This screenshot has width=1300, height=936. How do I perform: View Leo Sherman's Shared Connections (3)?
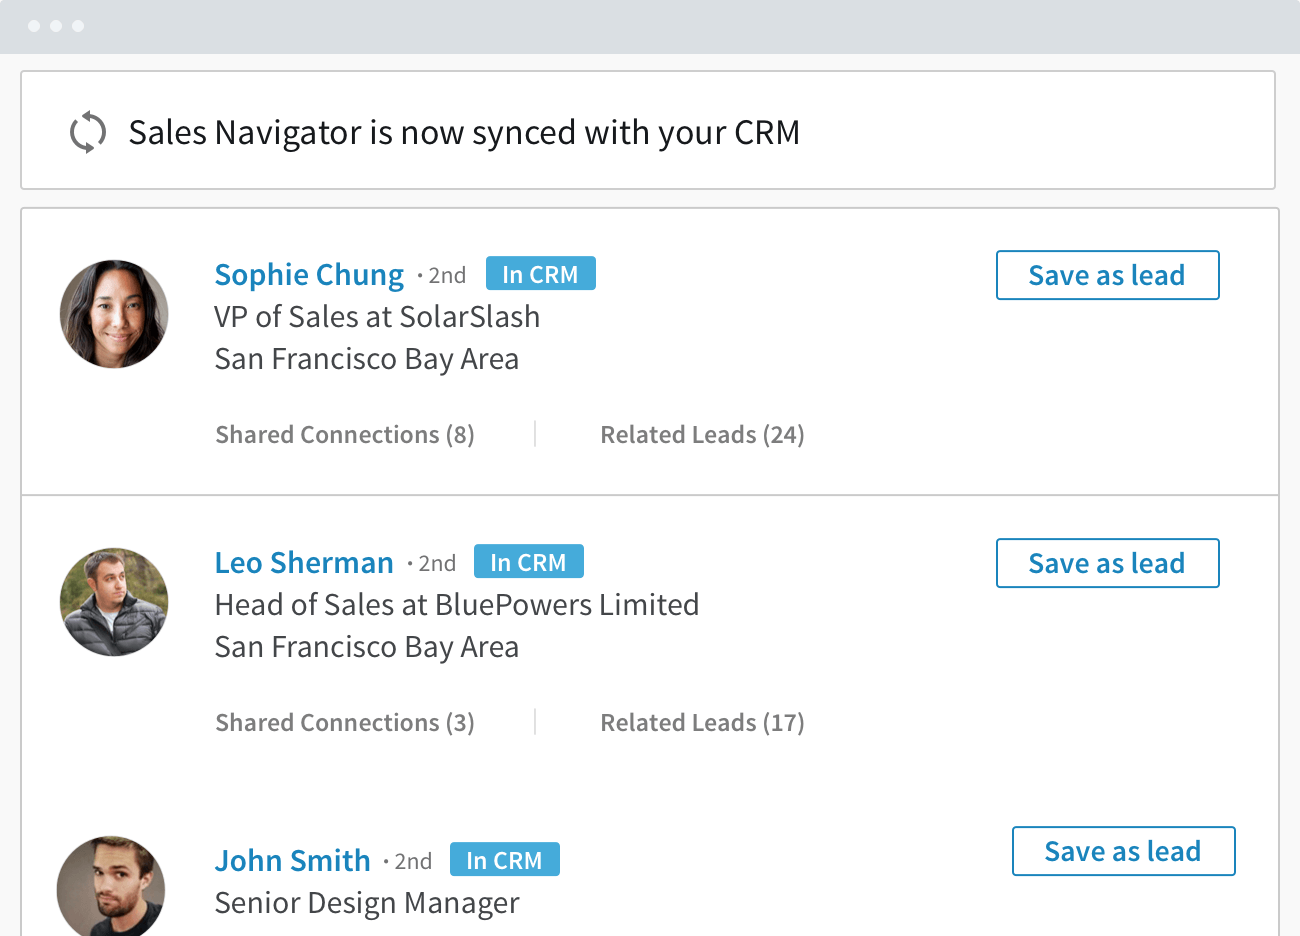(x=345, y=723)
